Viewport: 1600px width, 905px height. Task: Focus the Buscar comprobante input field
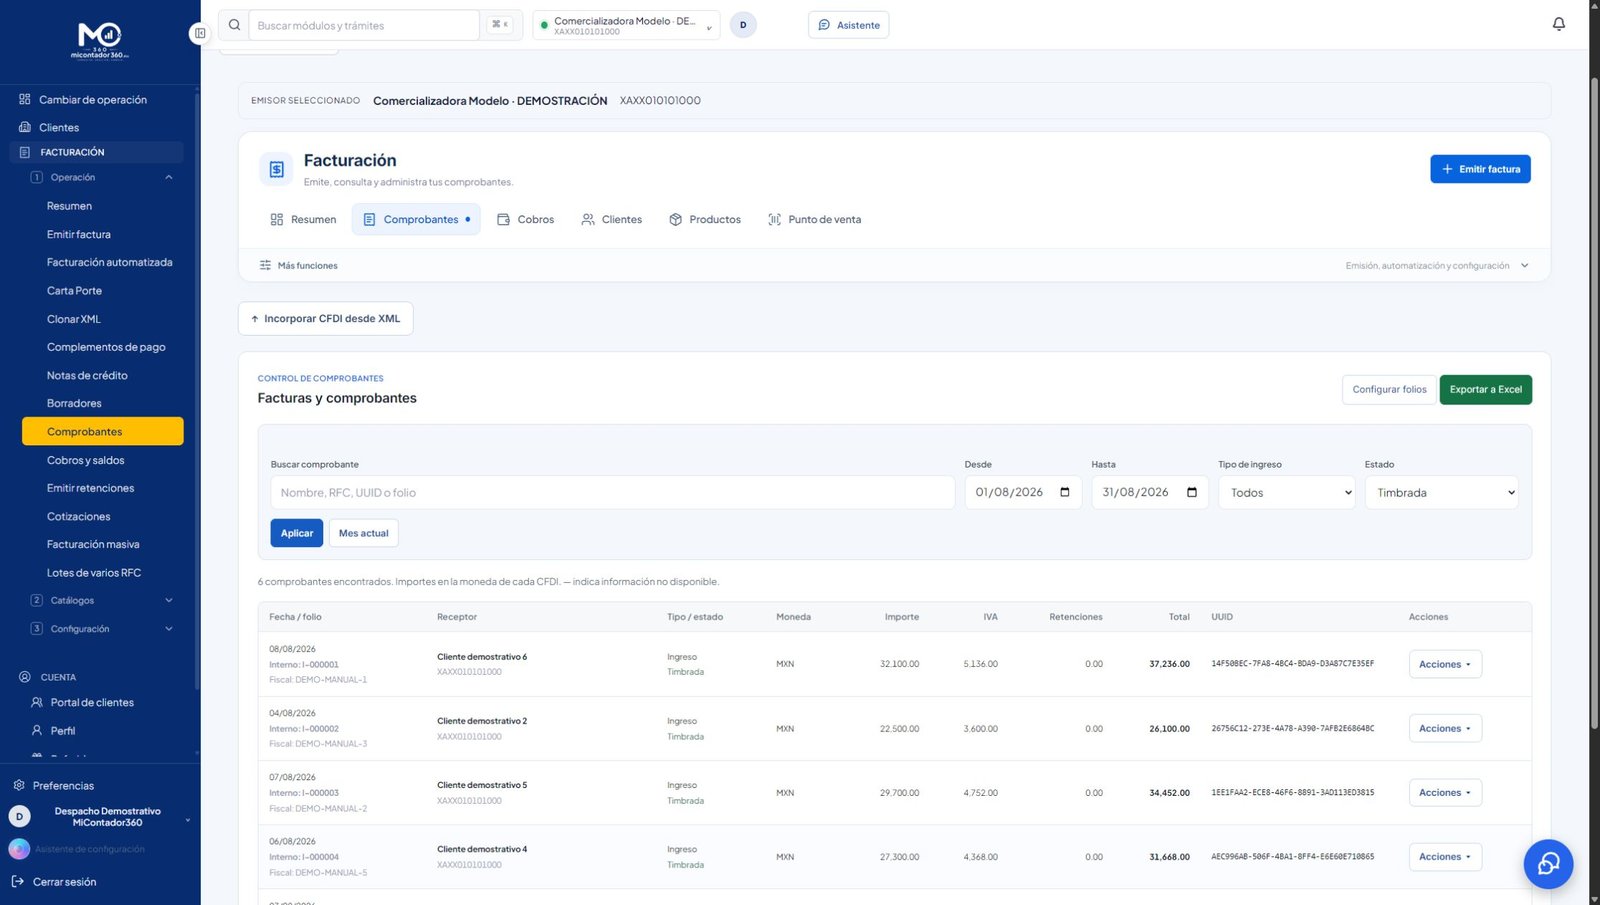click(x=612, y=492)
